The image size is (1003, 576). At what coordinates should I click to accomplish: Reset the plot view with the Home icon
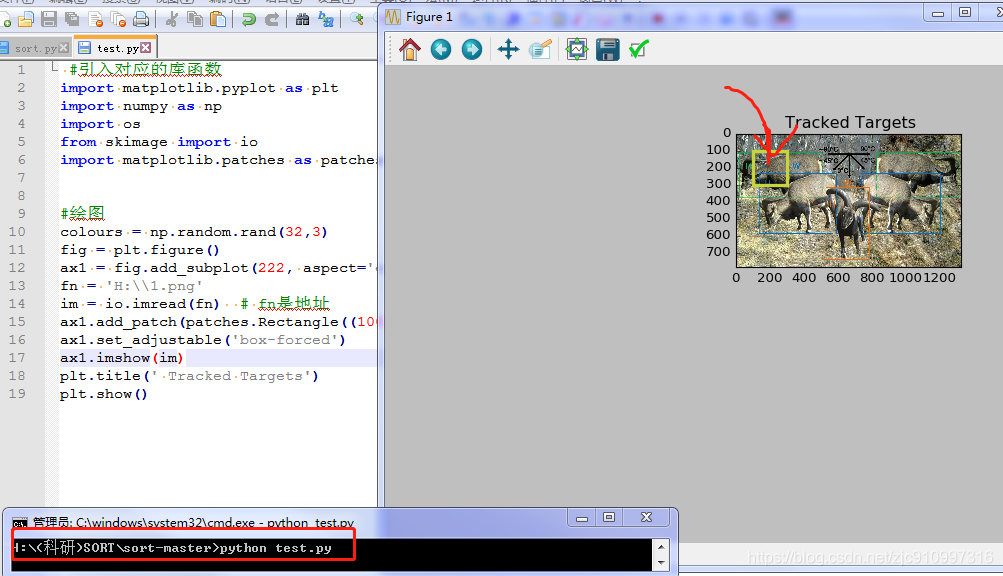tap(408, 48)
